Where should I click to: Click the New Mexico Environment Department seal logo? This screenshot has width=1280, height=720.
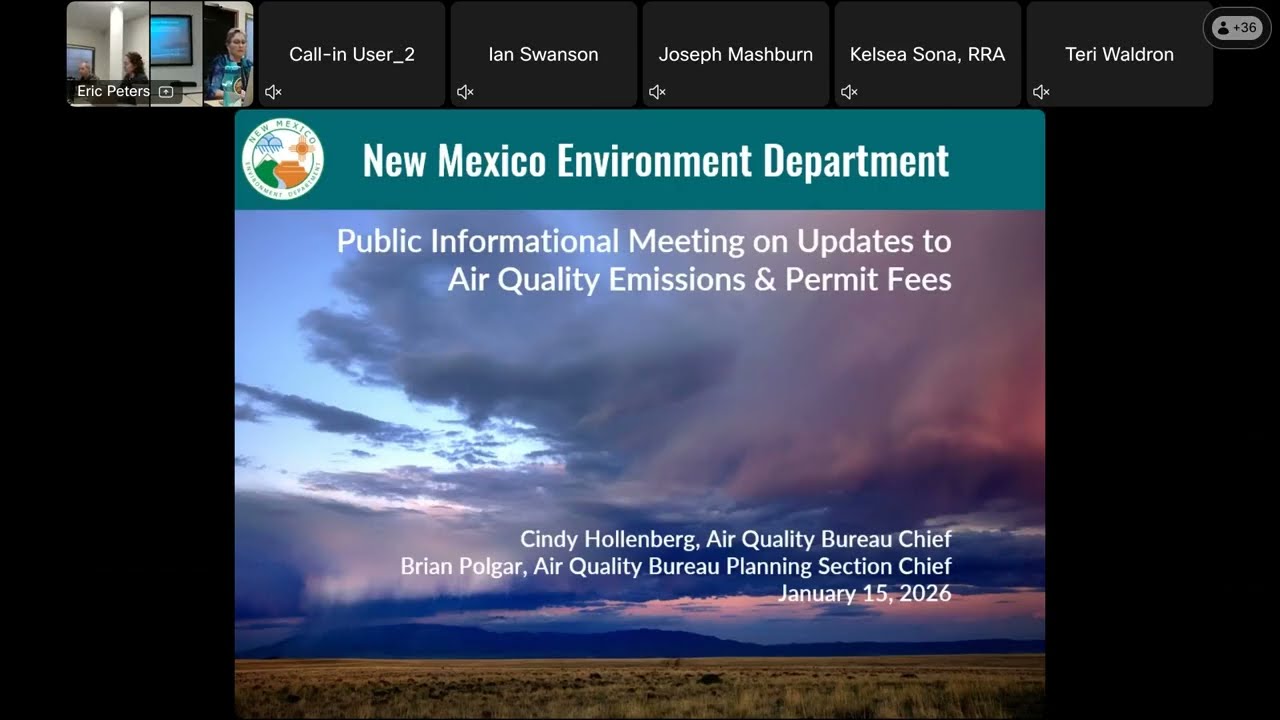tap(283, 159)
